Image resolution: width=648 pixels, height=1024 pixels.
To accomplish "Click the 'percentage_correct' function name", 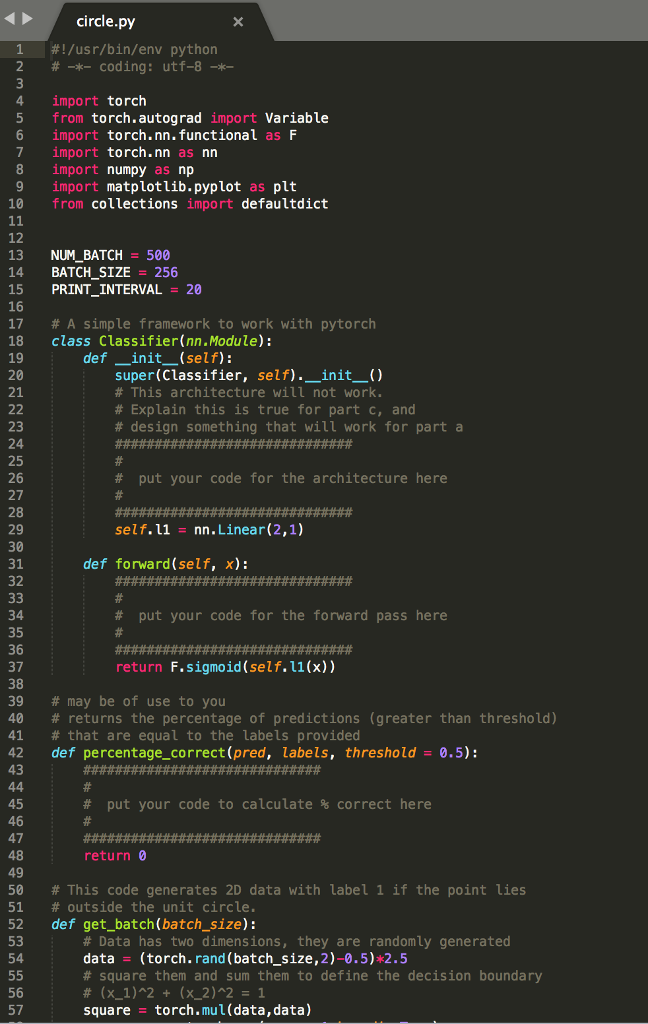I will click(x=154, y=752).
